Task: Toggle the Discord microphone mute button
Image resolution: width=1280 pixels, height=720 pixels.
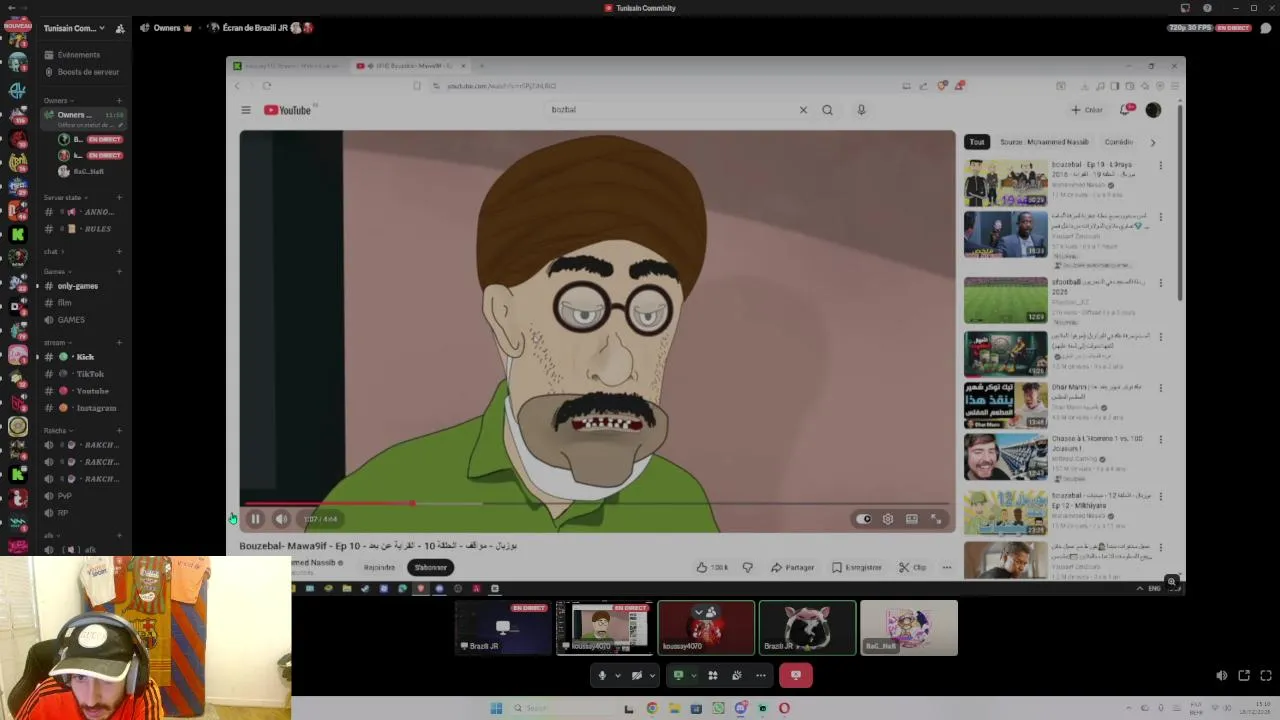Action: 602,675
